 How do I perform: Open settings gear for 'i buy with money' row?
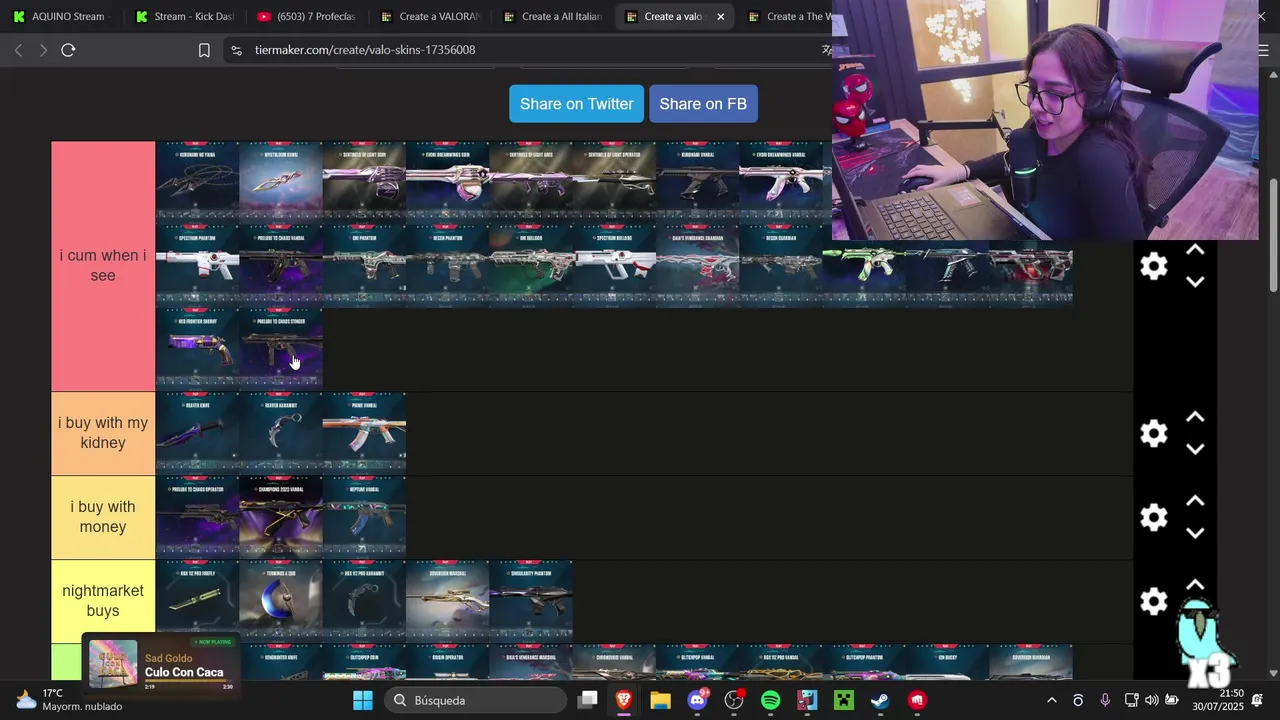tap(1154, 517)
